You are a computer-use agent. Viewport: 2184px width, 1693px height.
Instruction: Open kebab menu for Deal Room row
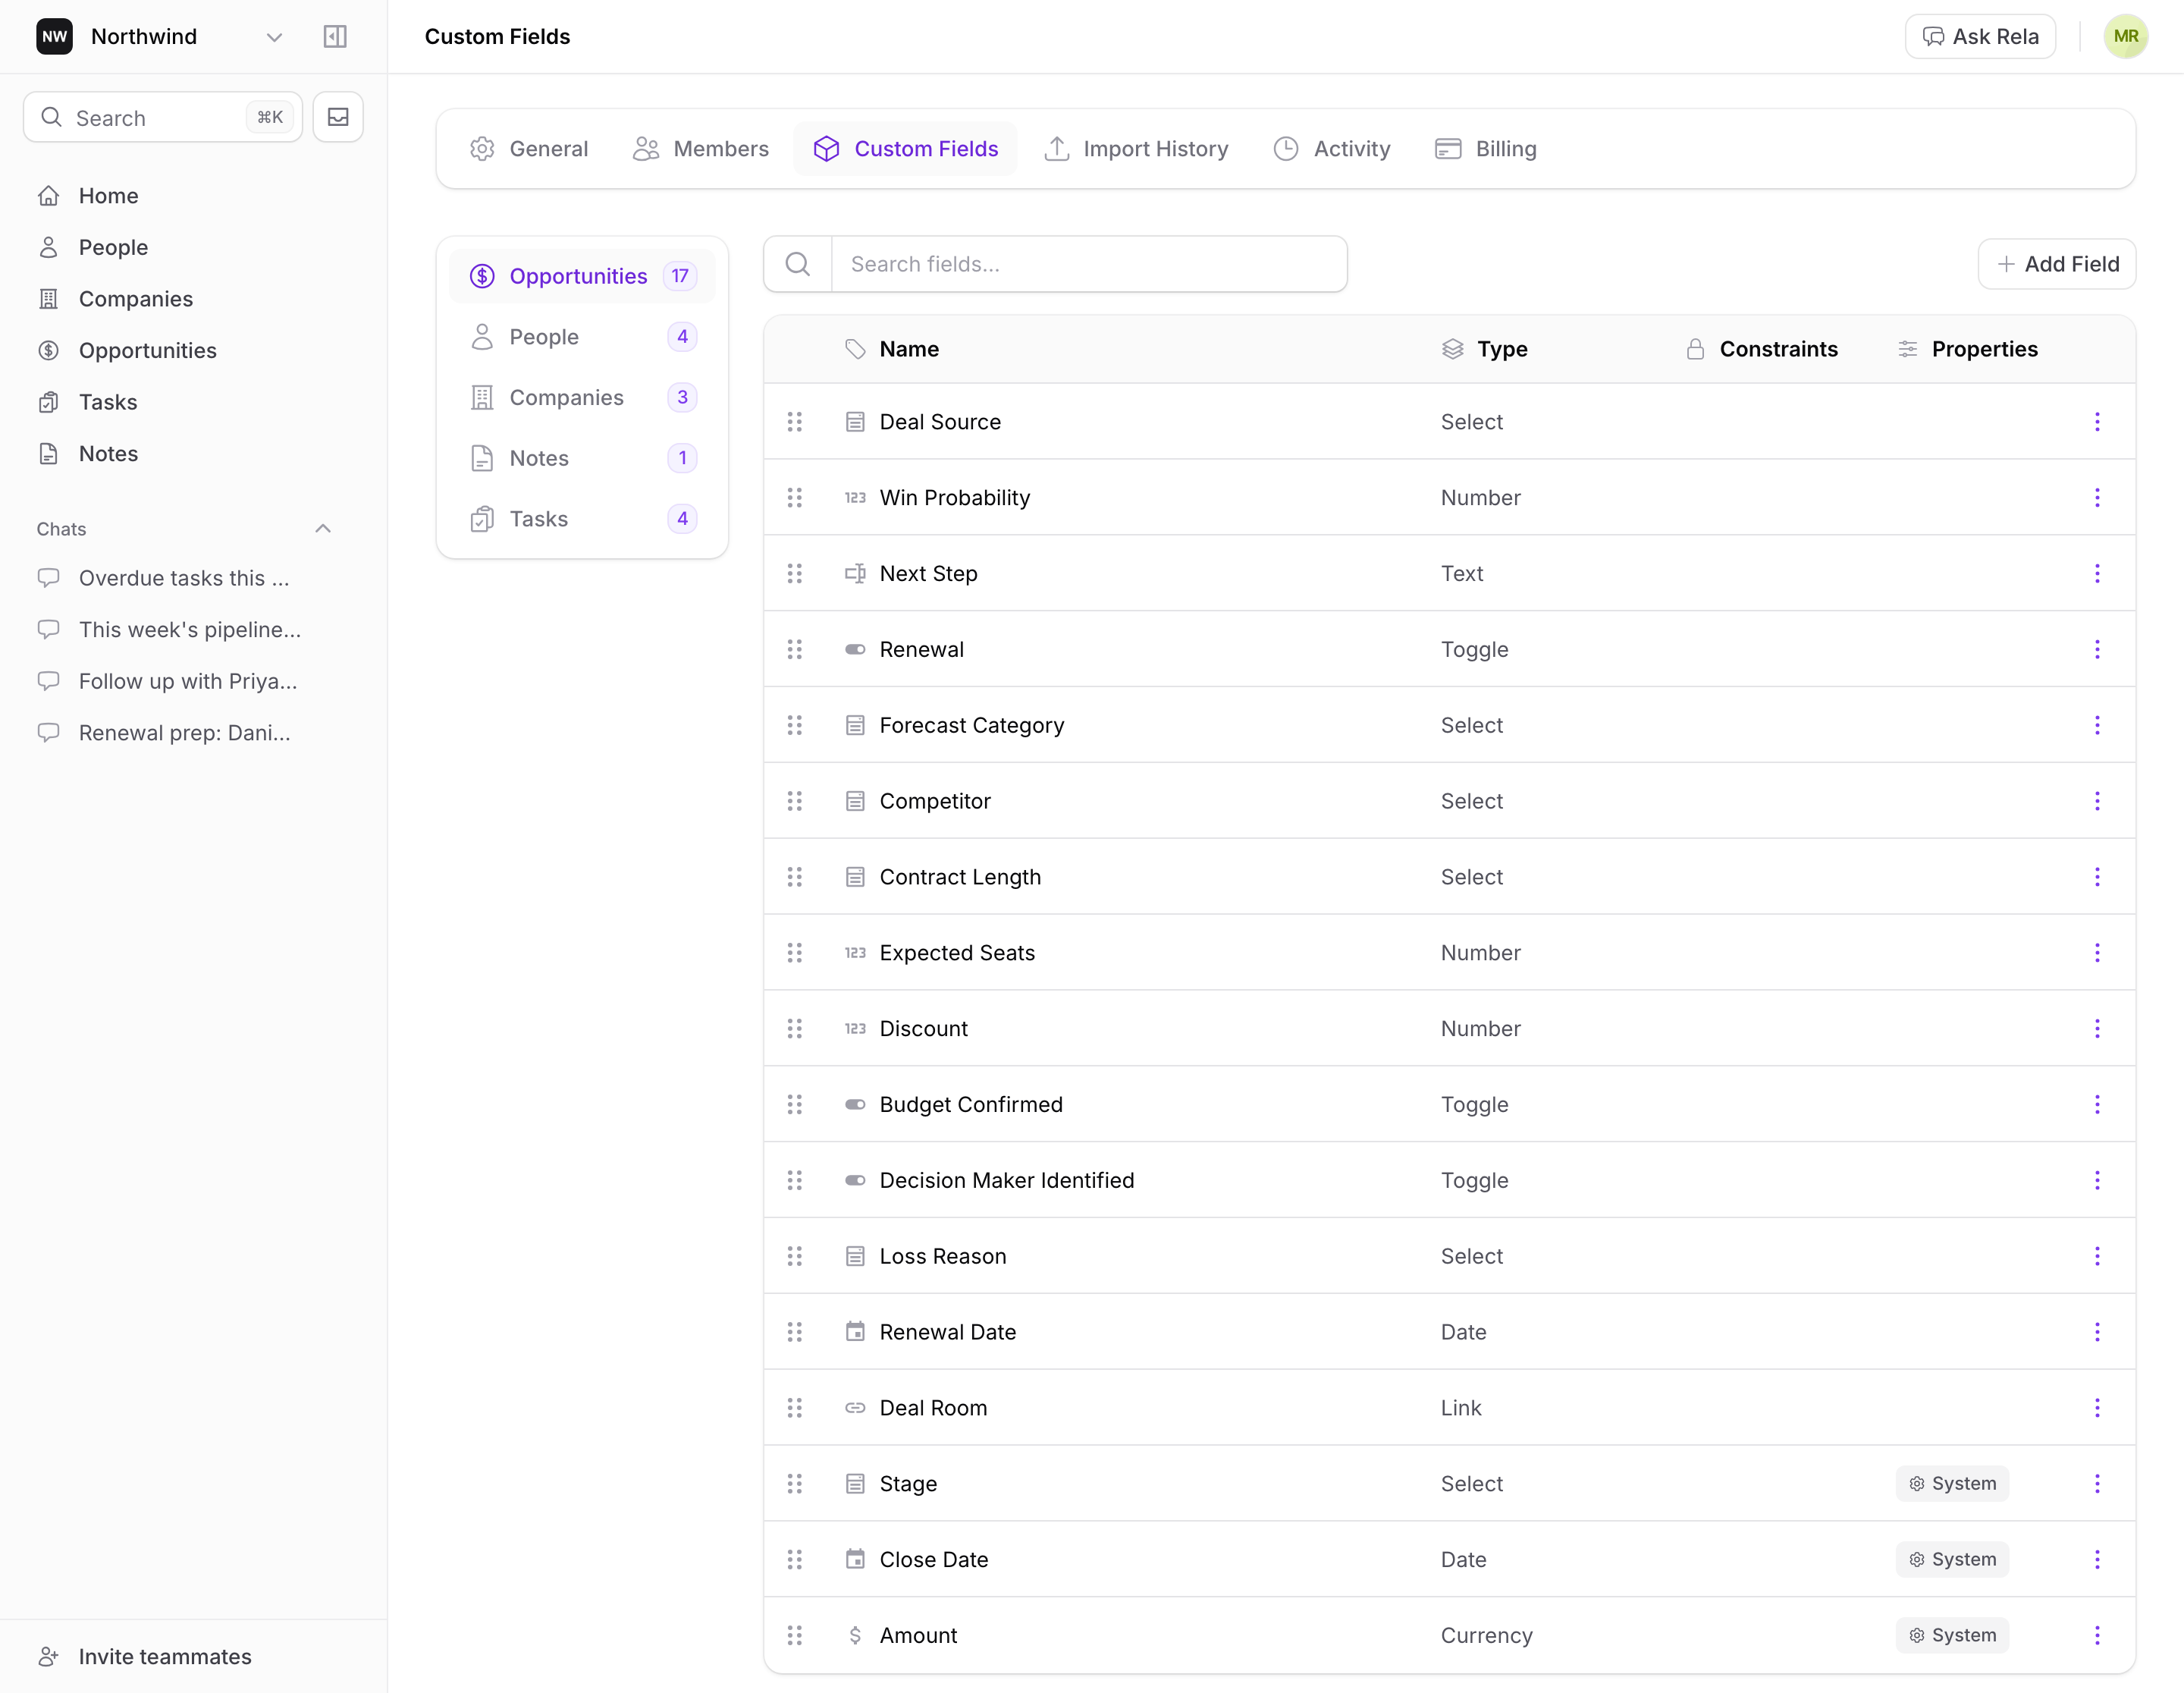[2097, 1408]
